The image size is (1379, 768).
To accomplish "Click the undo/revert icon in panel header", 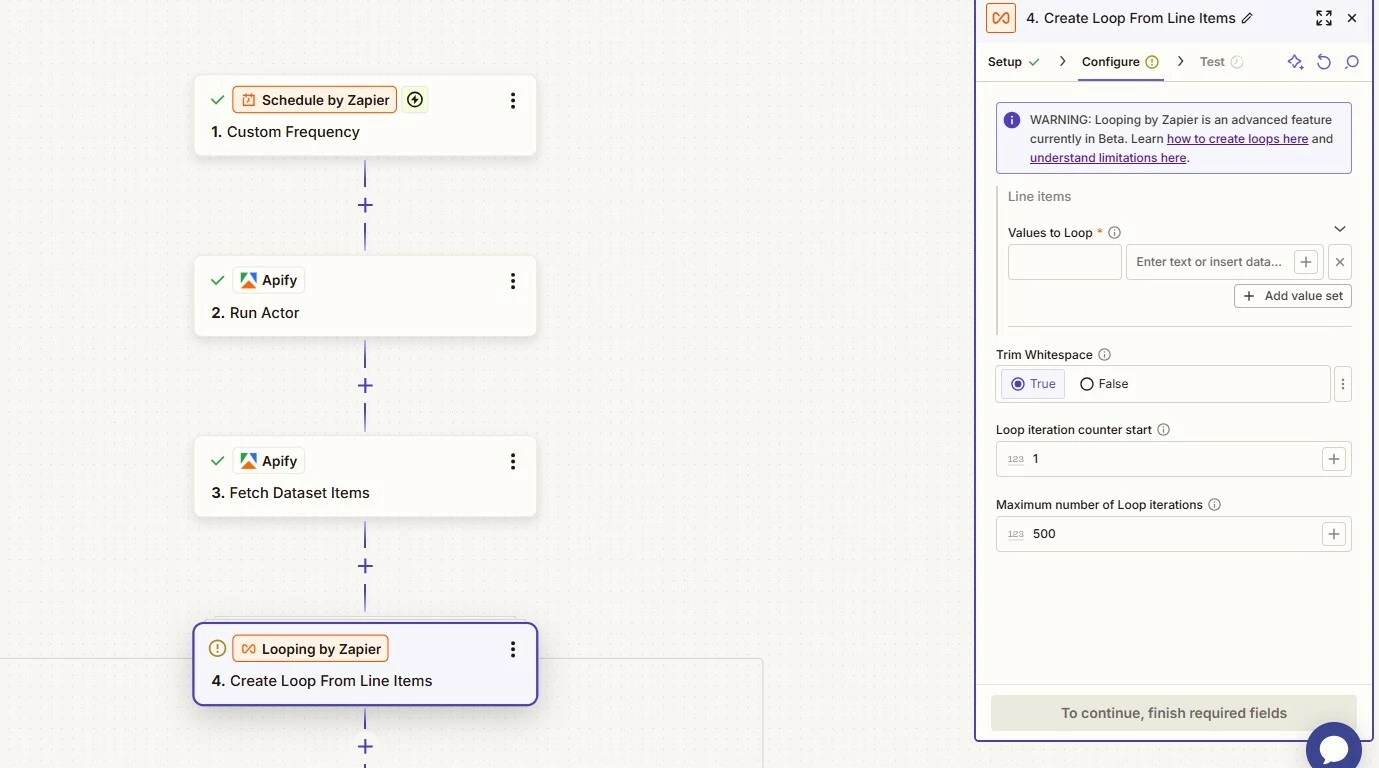I will click(x=1324, y=62).
